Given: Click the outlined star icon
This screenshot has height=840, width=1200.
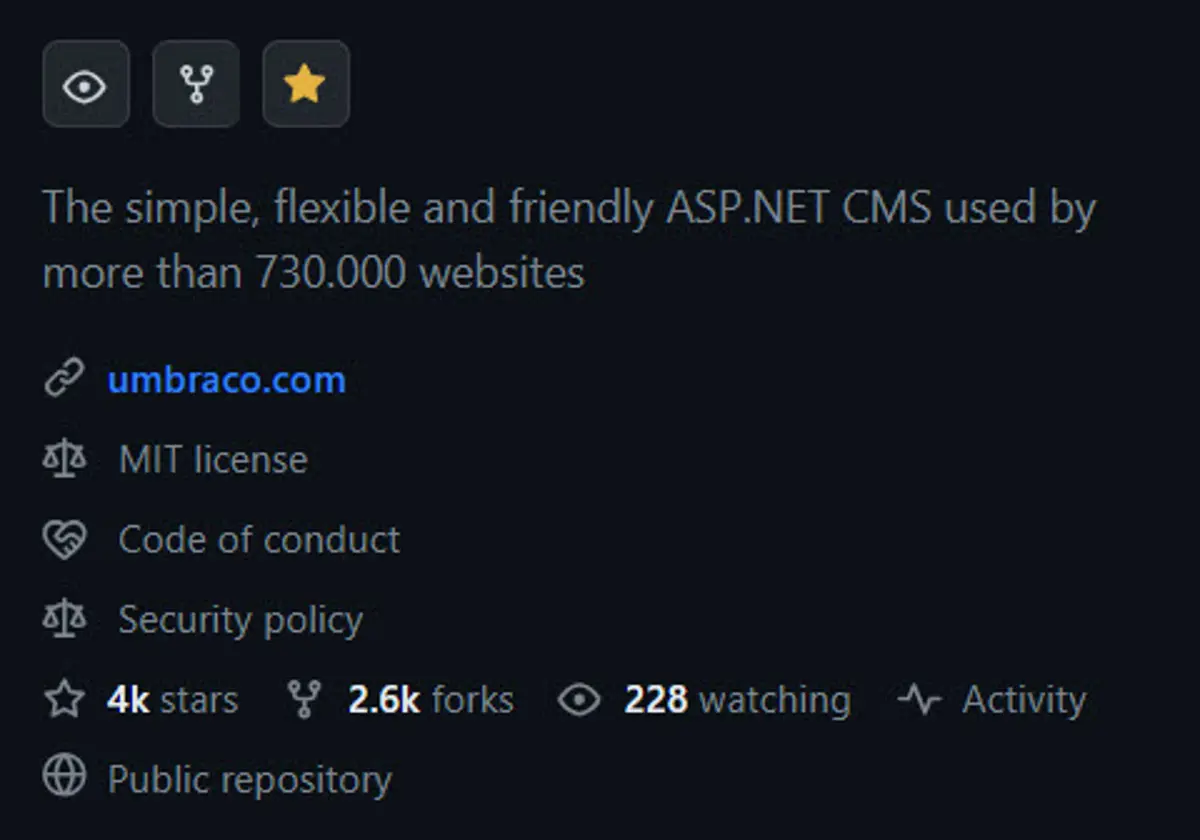Looking at the screenshot, I should (x=65, y=700).
